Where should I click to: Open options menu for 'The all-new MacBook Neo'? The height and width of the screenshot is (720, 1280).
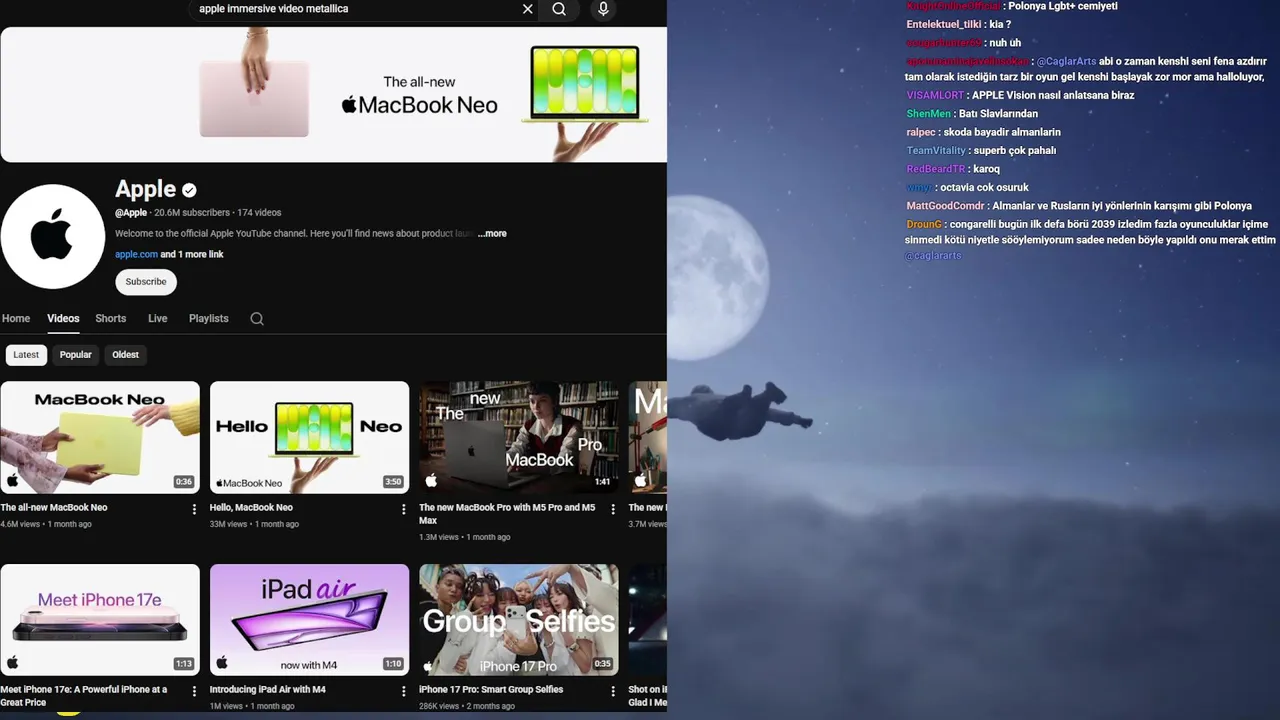[194, 509]
